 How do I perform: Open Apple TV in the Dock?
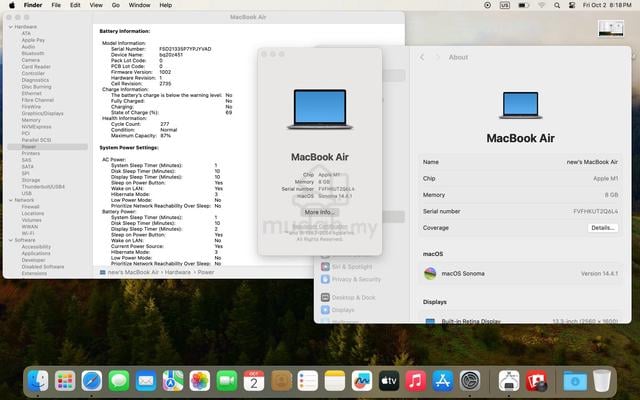click(x=389, y=381)
